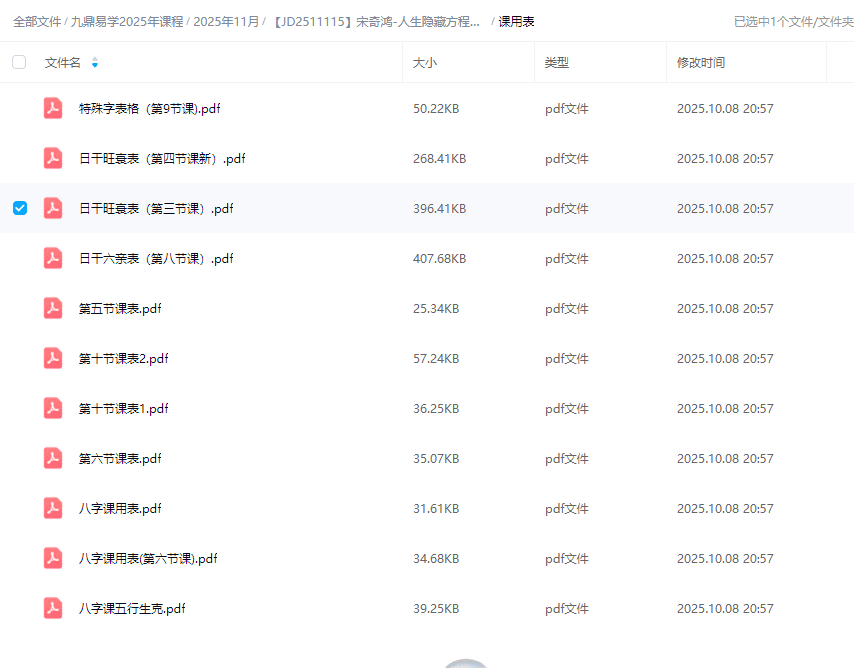
Task: Click the 大小 column header
Action: [x=425, y=62]
